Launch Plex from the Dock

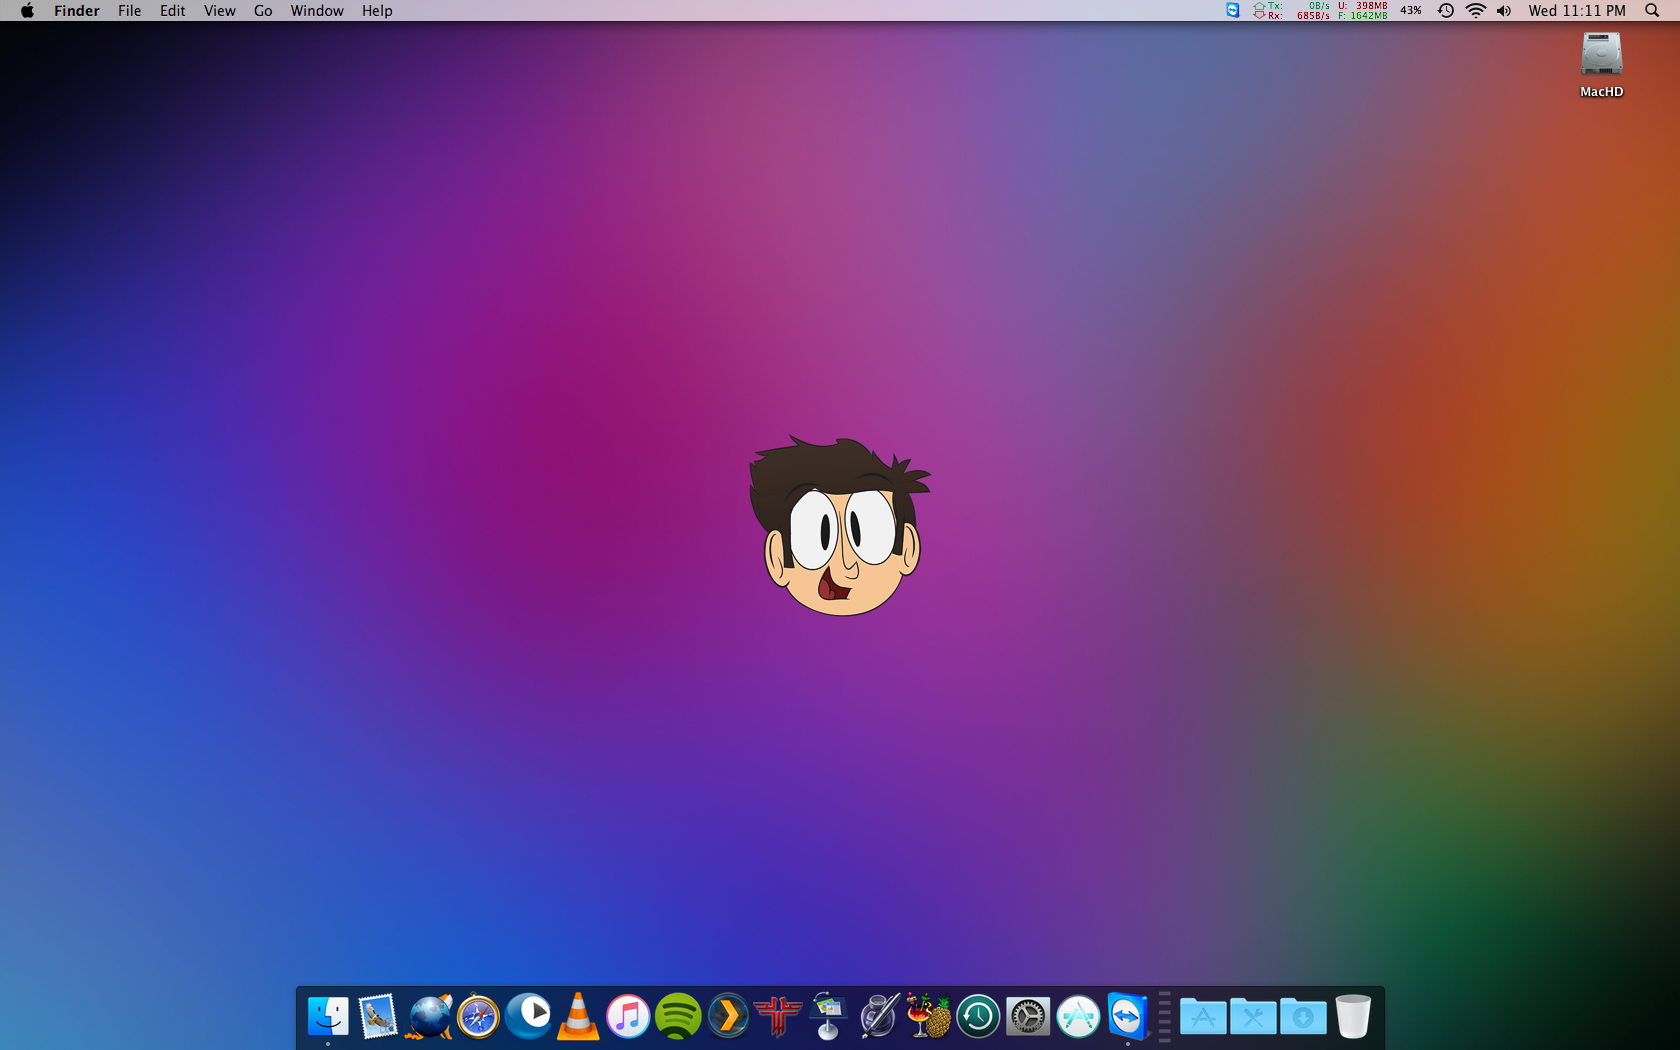(x=728, y=1017)
